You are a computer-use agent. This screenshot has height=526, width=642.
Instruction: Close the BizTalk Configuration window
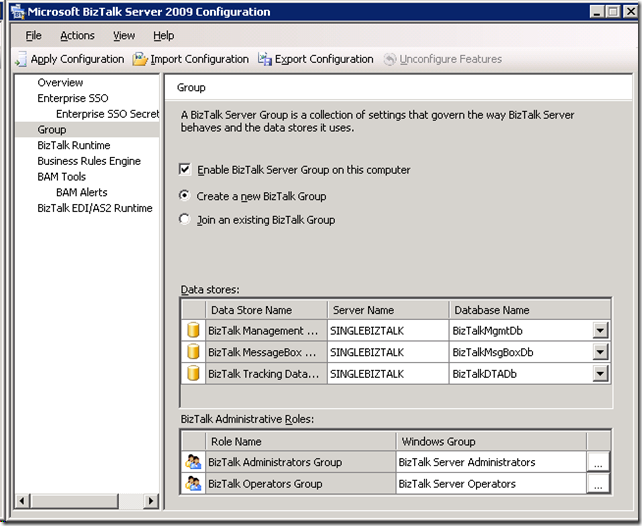tap(630, 12)
